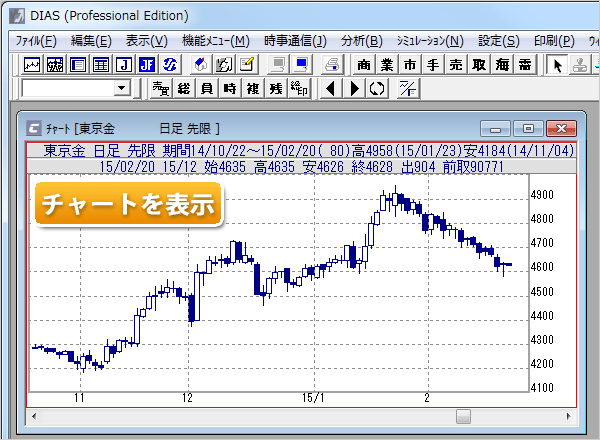Open the symbol combo box dropdown
The image size is (600, 440).
(x=122, y=89)
